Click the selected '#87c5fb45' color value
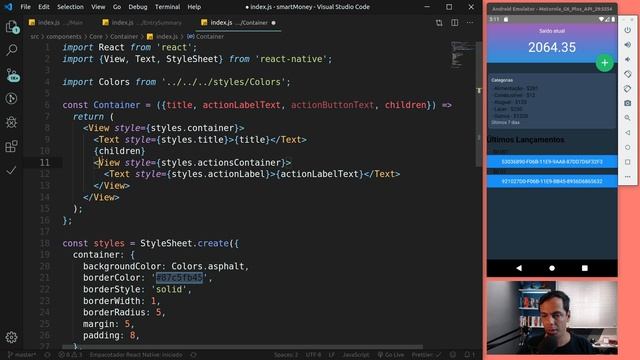This screenshot has width=640, height=360. pyautogui.click(x=179, y=278)
